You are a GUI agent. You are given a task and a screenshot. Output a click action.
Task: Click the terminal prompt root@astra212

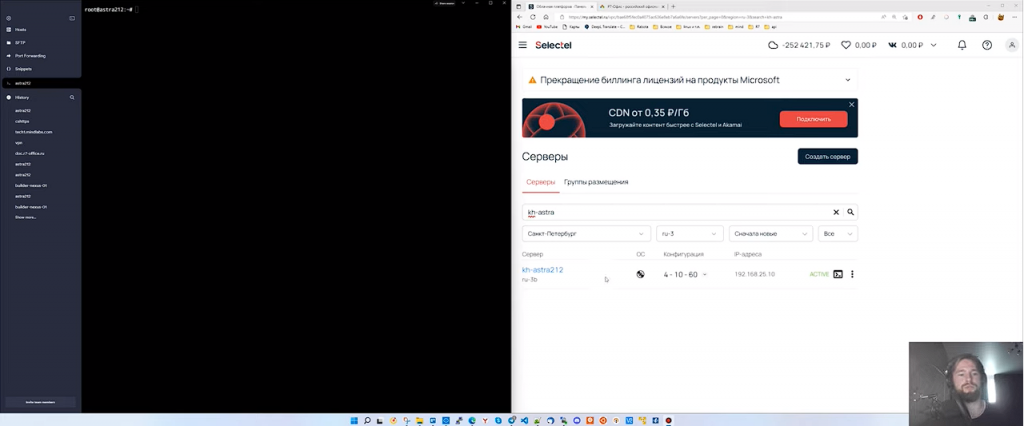(x=108, y=10)
